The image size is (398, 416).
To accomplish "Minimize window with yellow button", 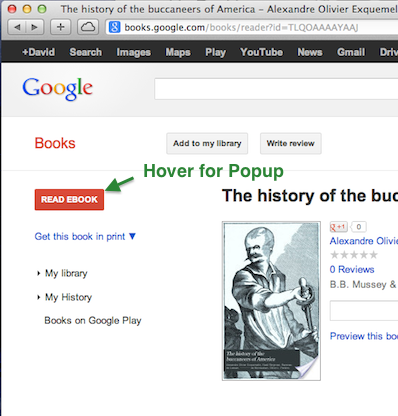I will point(27,9).
